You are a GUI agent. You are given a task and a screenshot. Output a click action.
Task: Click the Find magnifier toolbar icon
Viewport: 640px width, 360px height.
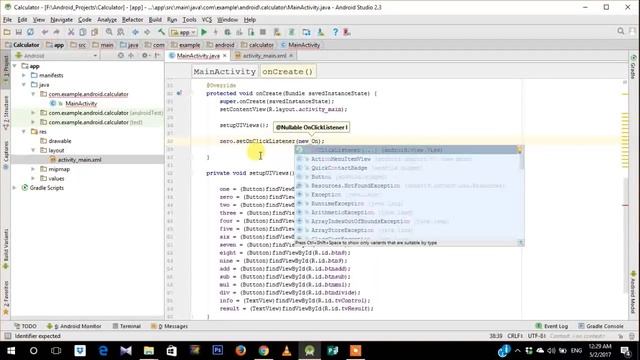(109, 32)
